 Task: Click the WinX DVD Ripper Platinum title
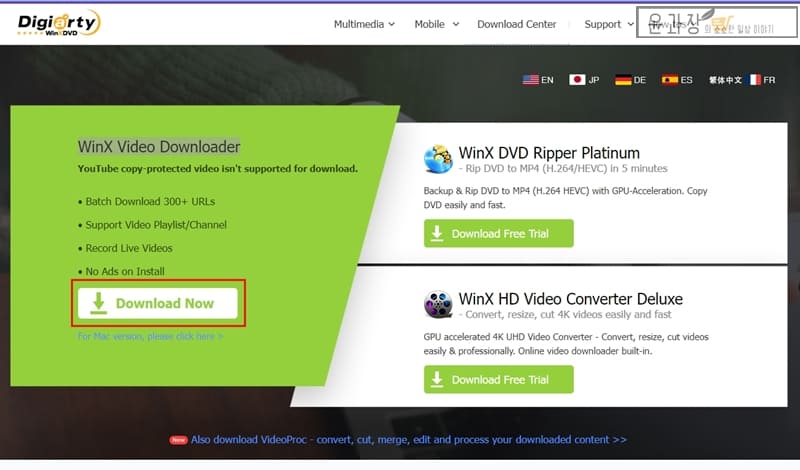coord(549,153)
